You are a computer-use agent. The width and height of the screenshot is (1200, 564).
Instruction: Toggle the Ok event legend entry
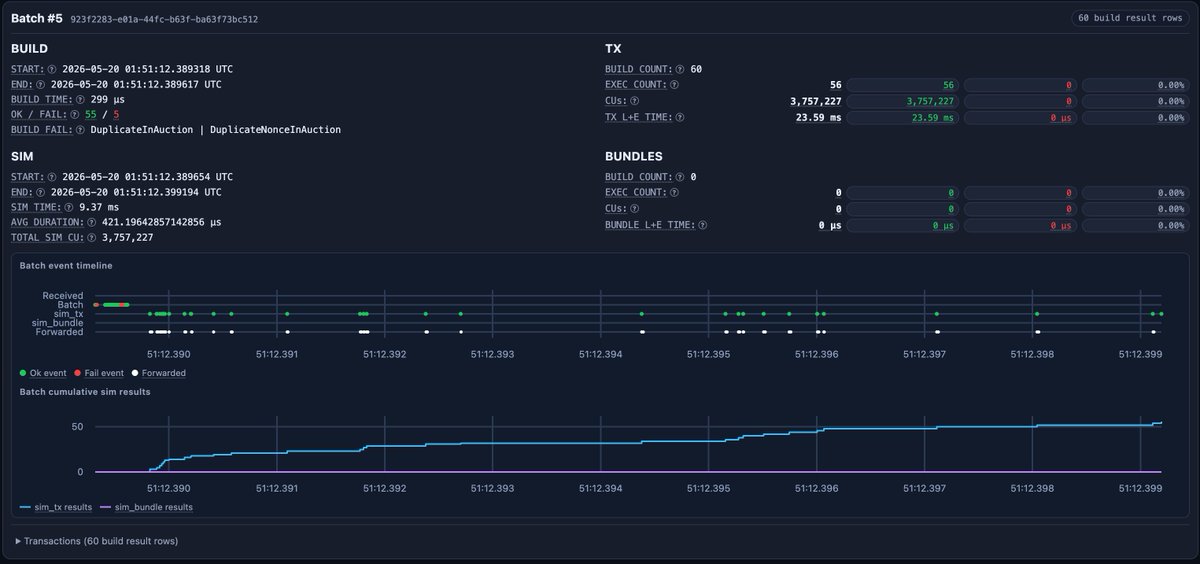point(44,372)
